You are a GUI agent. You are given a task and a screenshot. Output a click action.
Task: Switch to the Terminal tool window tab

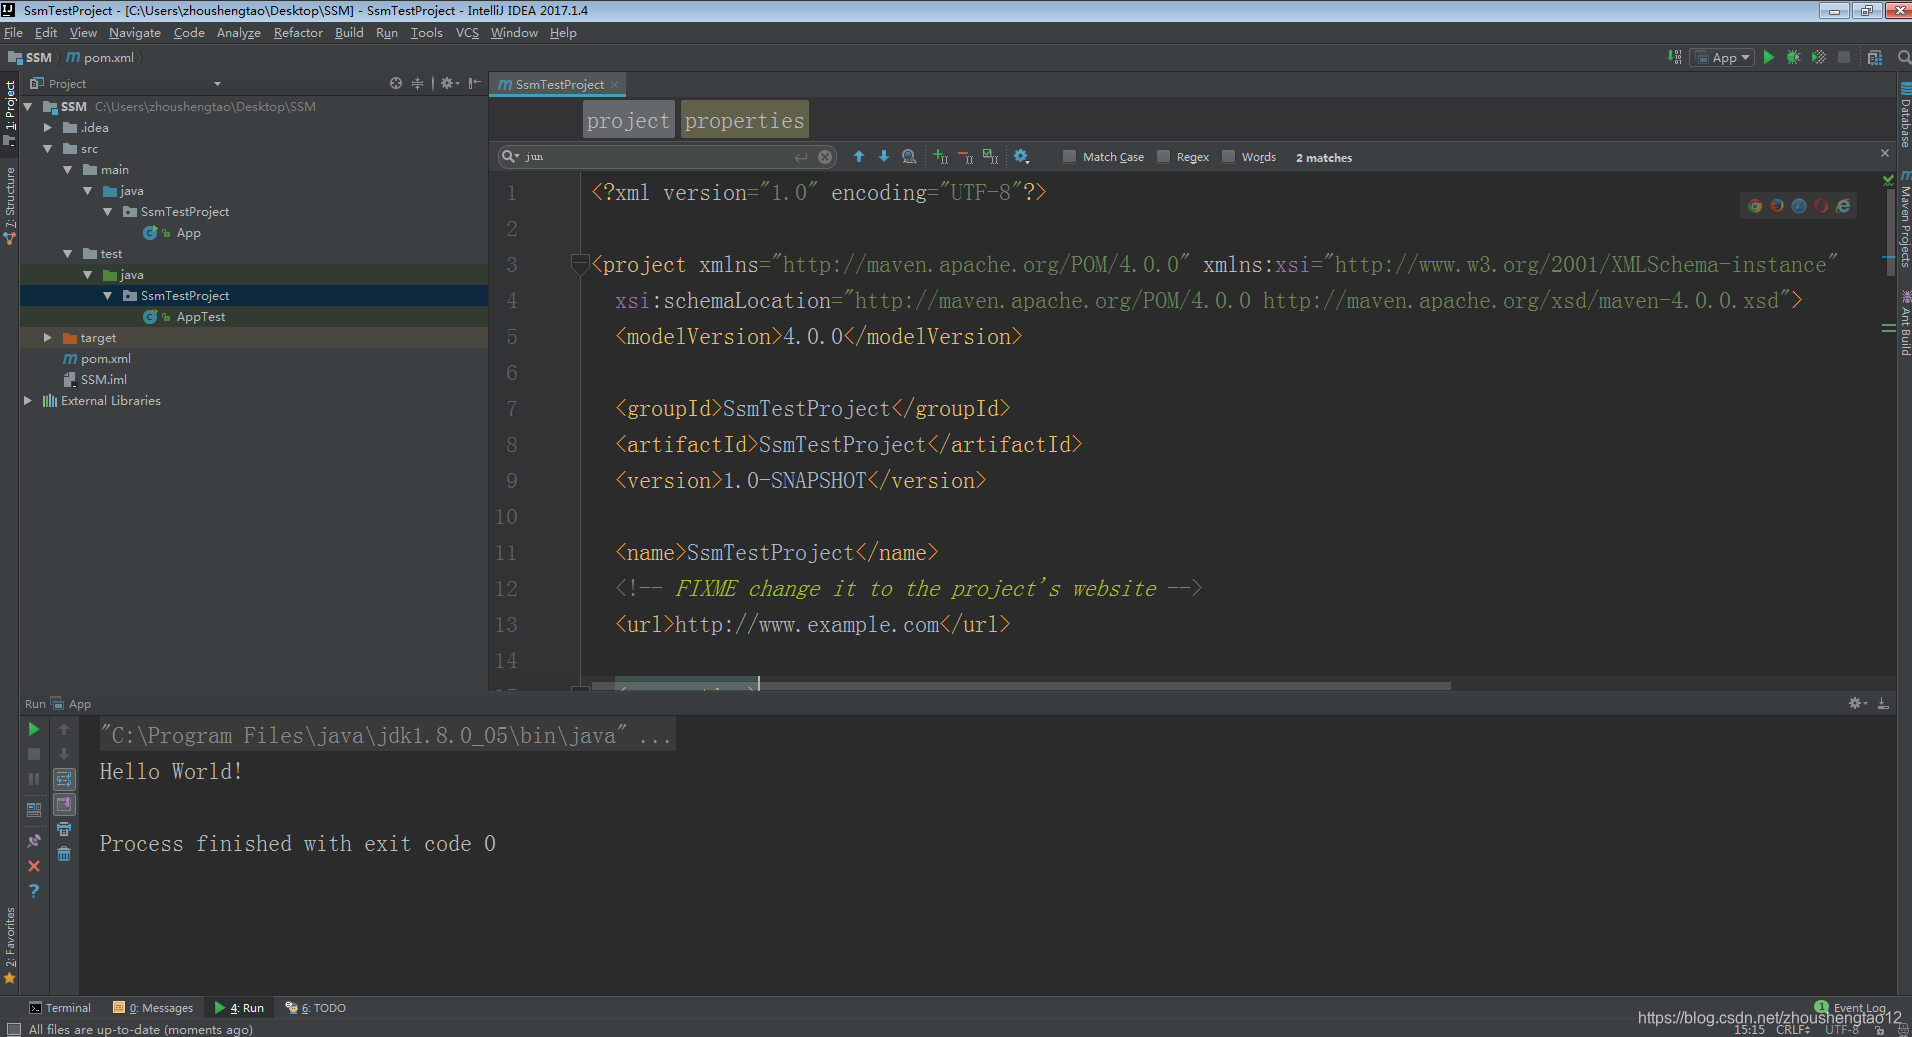(60, 1008)
